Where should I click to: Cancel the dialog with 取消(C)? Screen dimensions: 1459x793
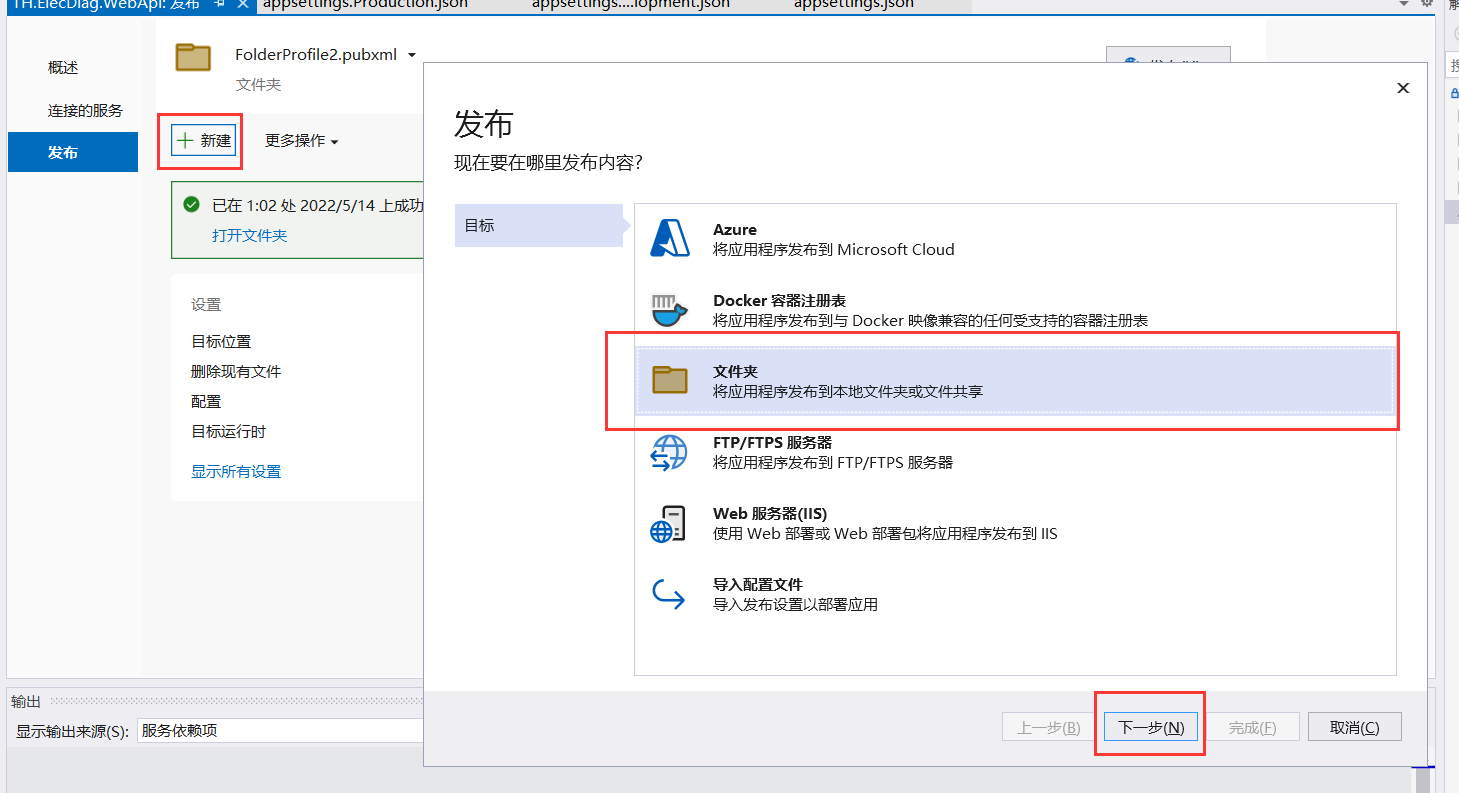point(1355,727)
